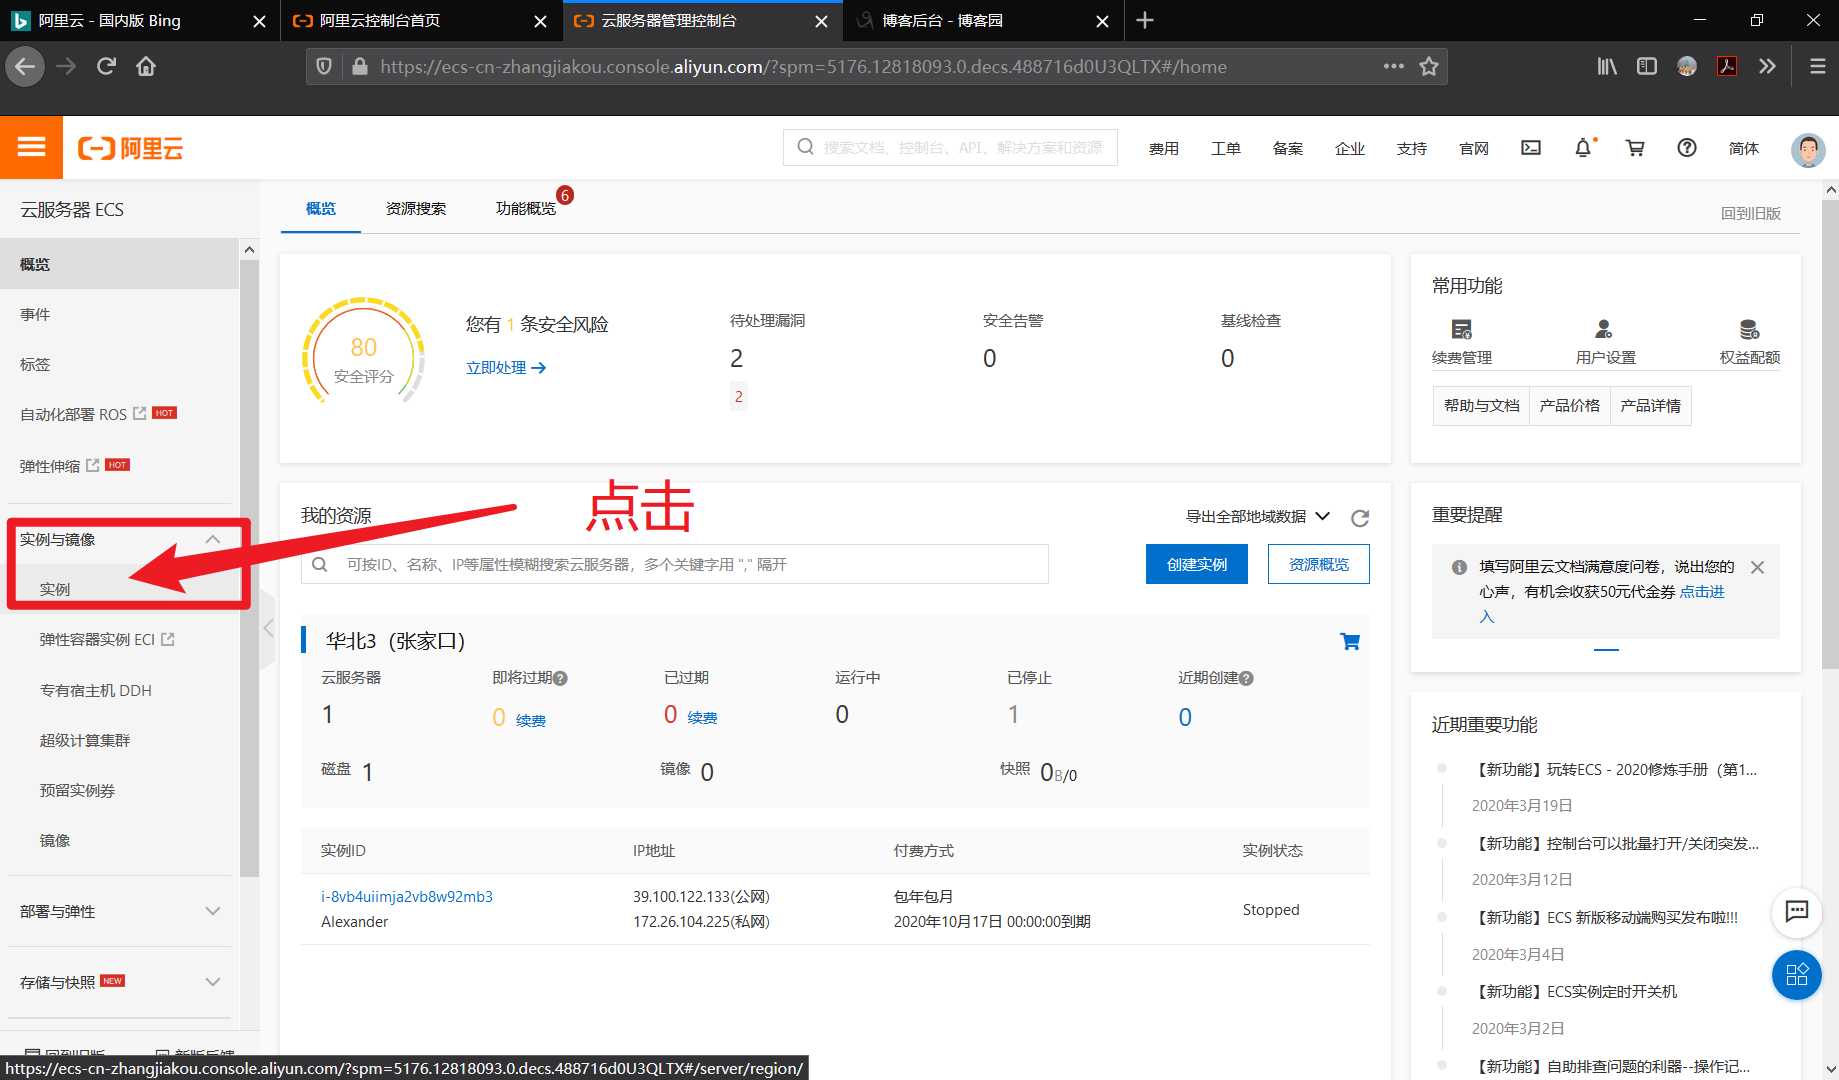
Task: Open the chat feedback floating icon
Action: pos(1797,911)
